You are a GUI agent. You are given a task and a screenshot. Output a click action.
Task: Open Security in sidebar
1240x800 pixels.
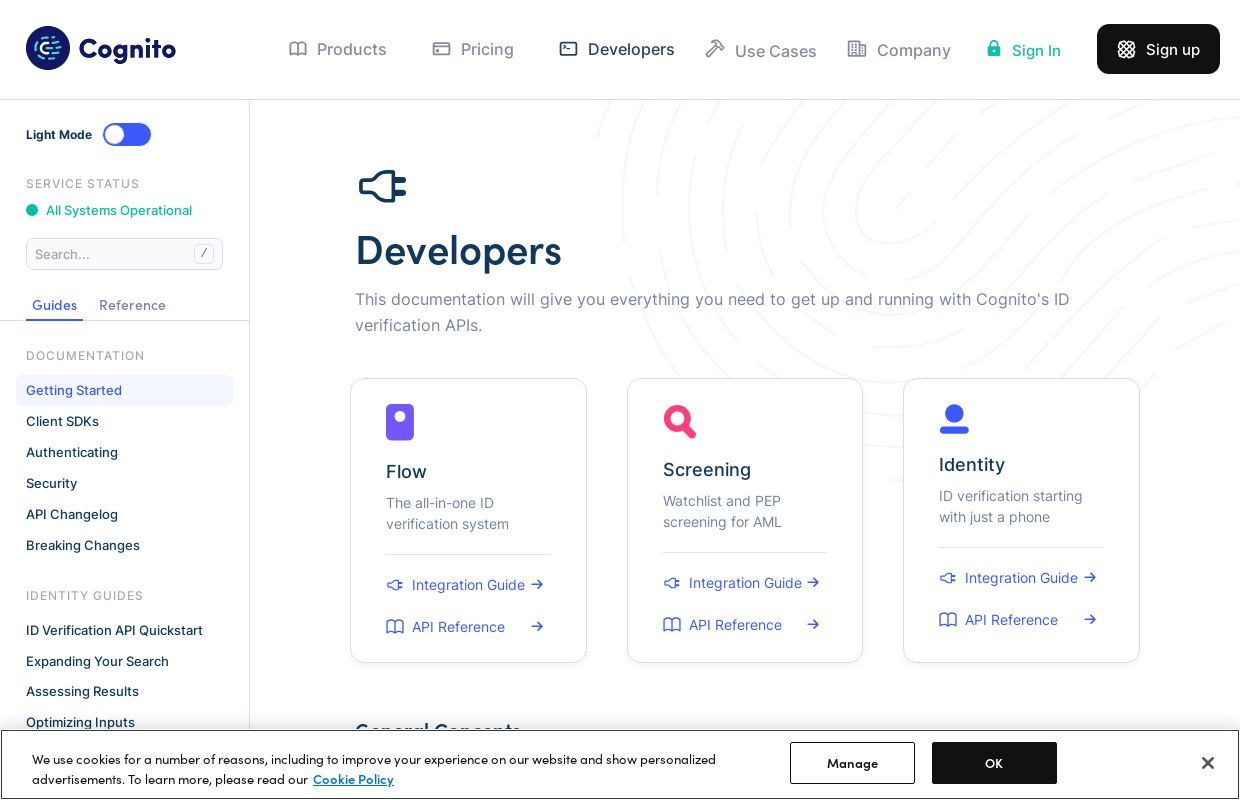[51, 483]
